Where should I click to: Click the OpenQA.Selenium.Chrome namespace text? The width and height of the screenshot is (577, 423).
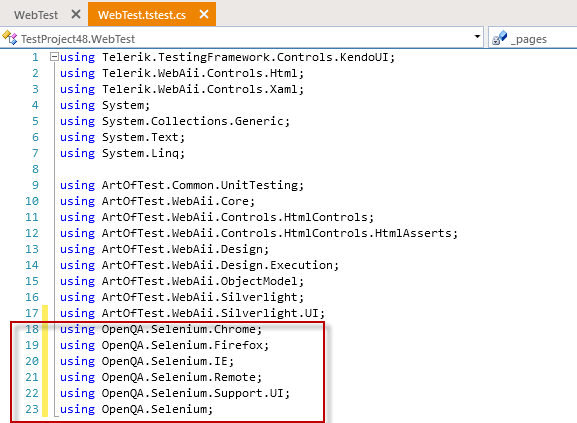click(178, 329)
